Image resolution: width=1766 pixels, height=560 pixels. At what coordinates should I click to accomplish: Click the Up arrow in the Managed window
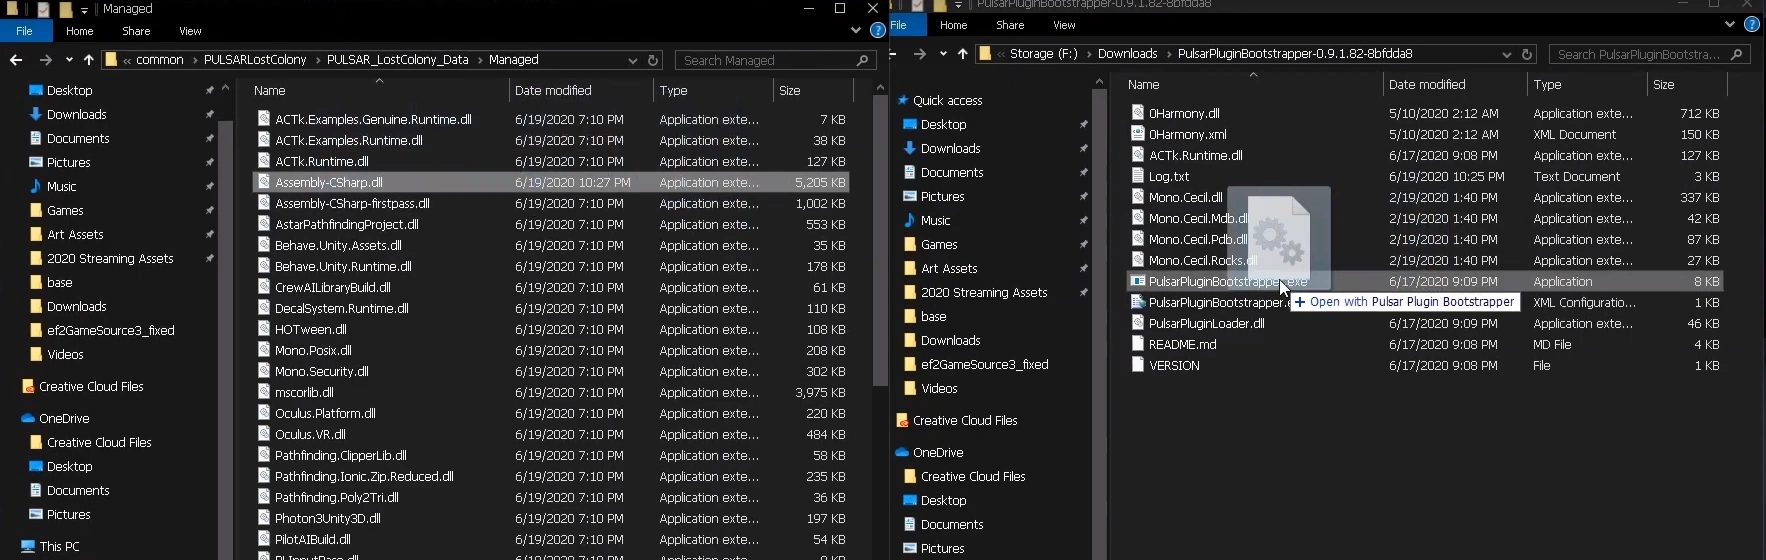[89, 60]
